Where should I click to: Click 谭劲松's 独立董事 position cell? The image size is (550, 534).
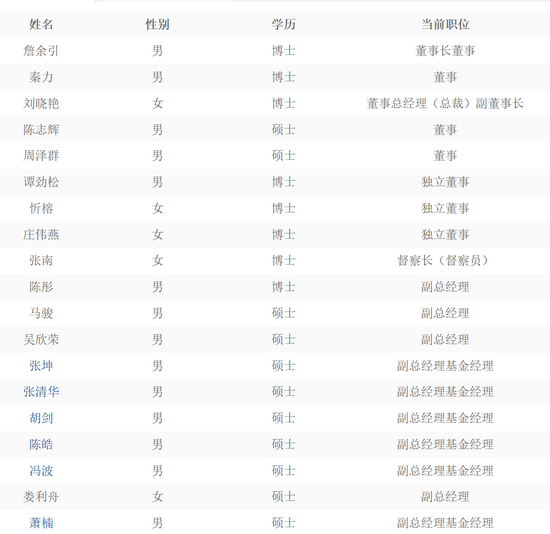(x=445, y=182)
